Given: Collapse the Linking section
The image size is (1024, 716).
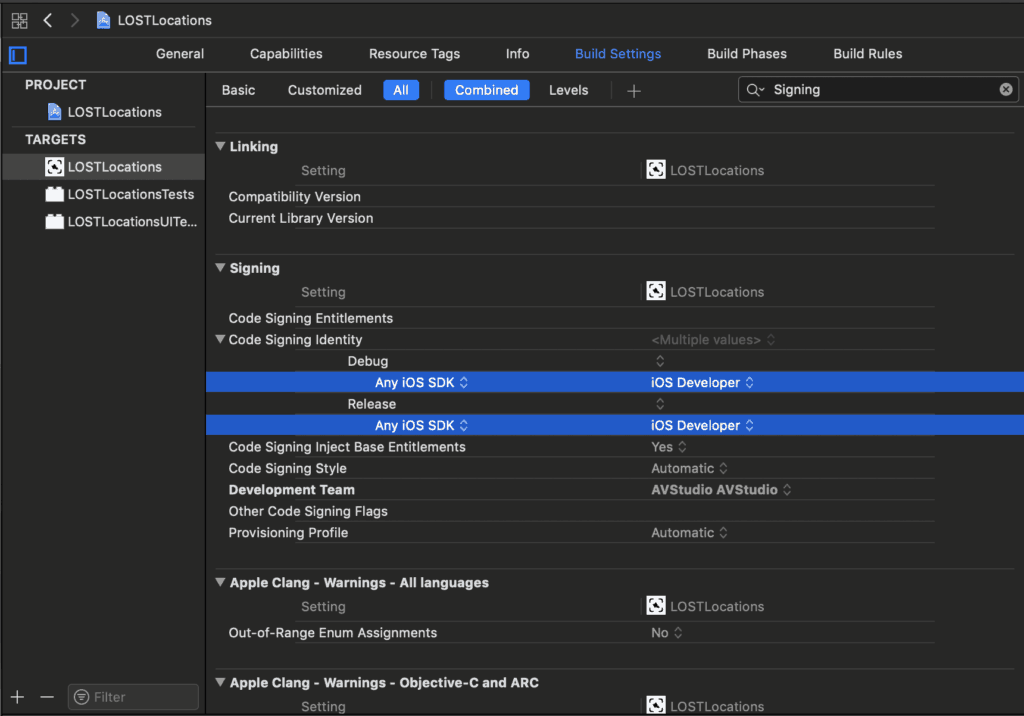Looking at the screenshot, I should coord(220,146).
